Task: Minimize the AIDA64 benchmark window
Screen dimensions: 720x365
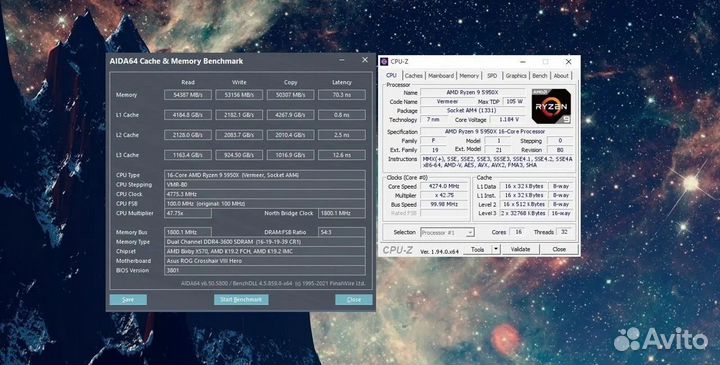Action: click(x=342, y=60)
